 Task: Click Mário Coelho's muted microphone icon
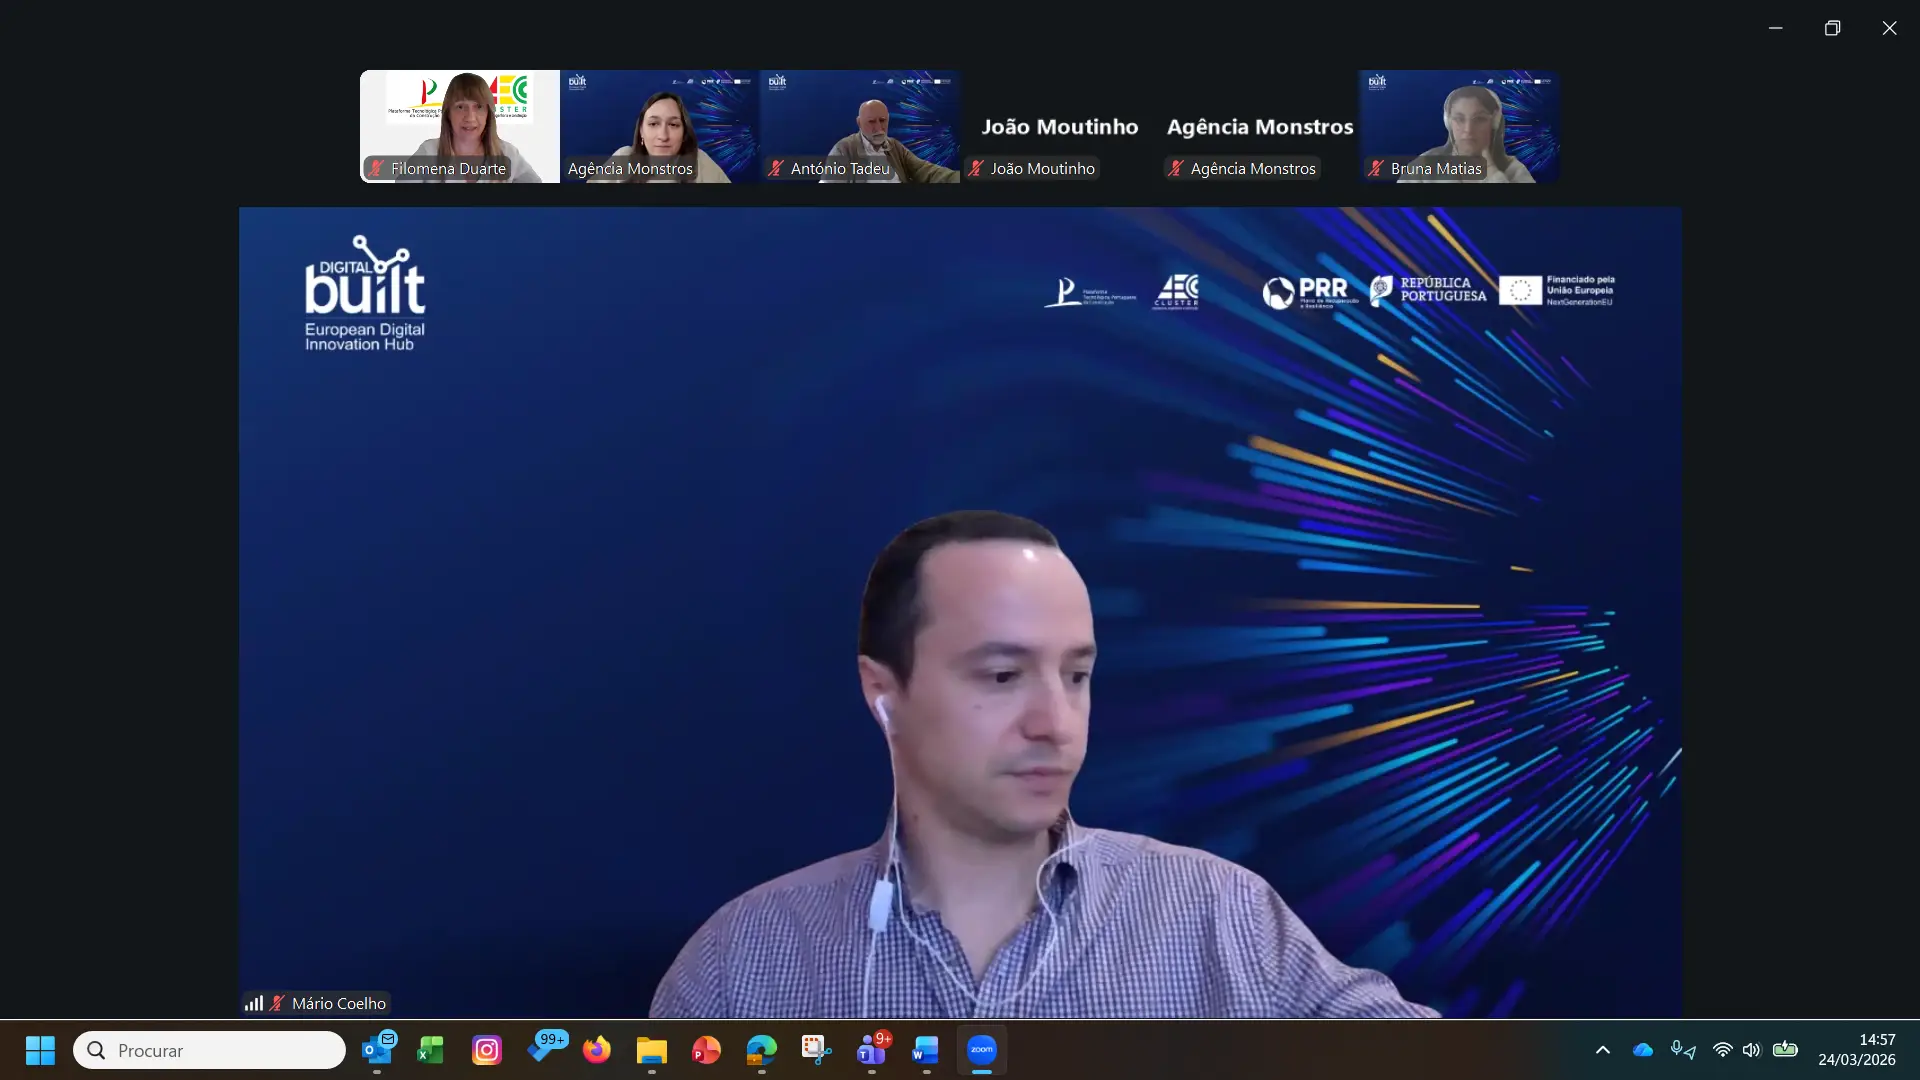pos(277,1003)
